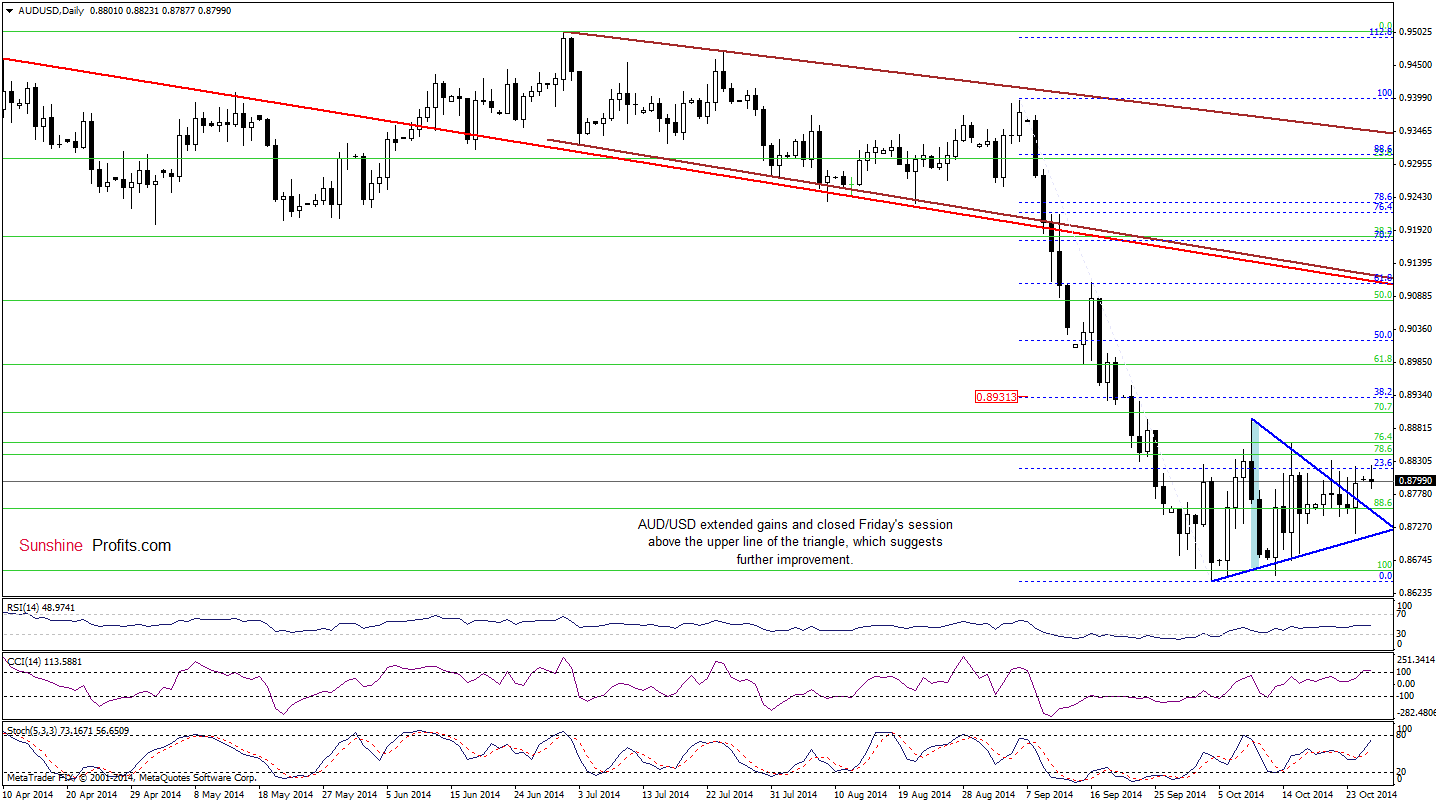Click the 0.92955 price axis label
Viewport: 1436px width, 803px height.
coord(1415,164)
